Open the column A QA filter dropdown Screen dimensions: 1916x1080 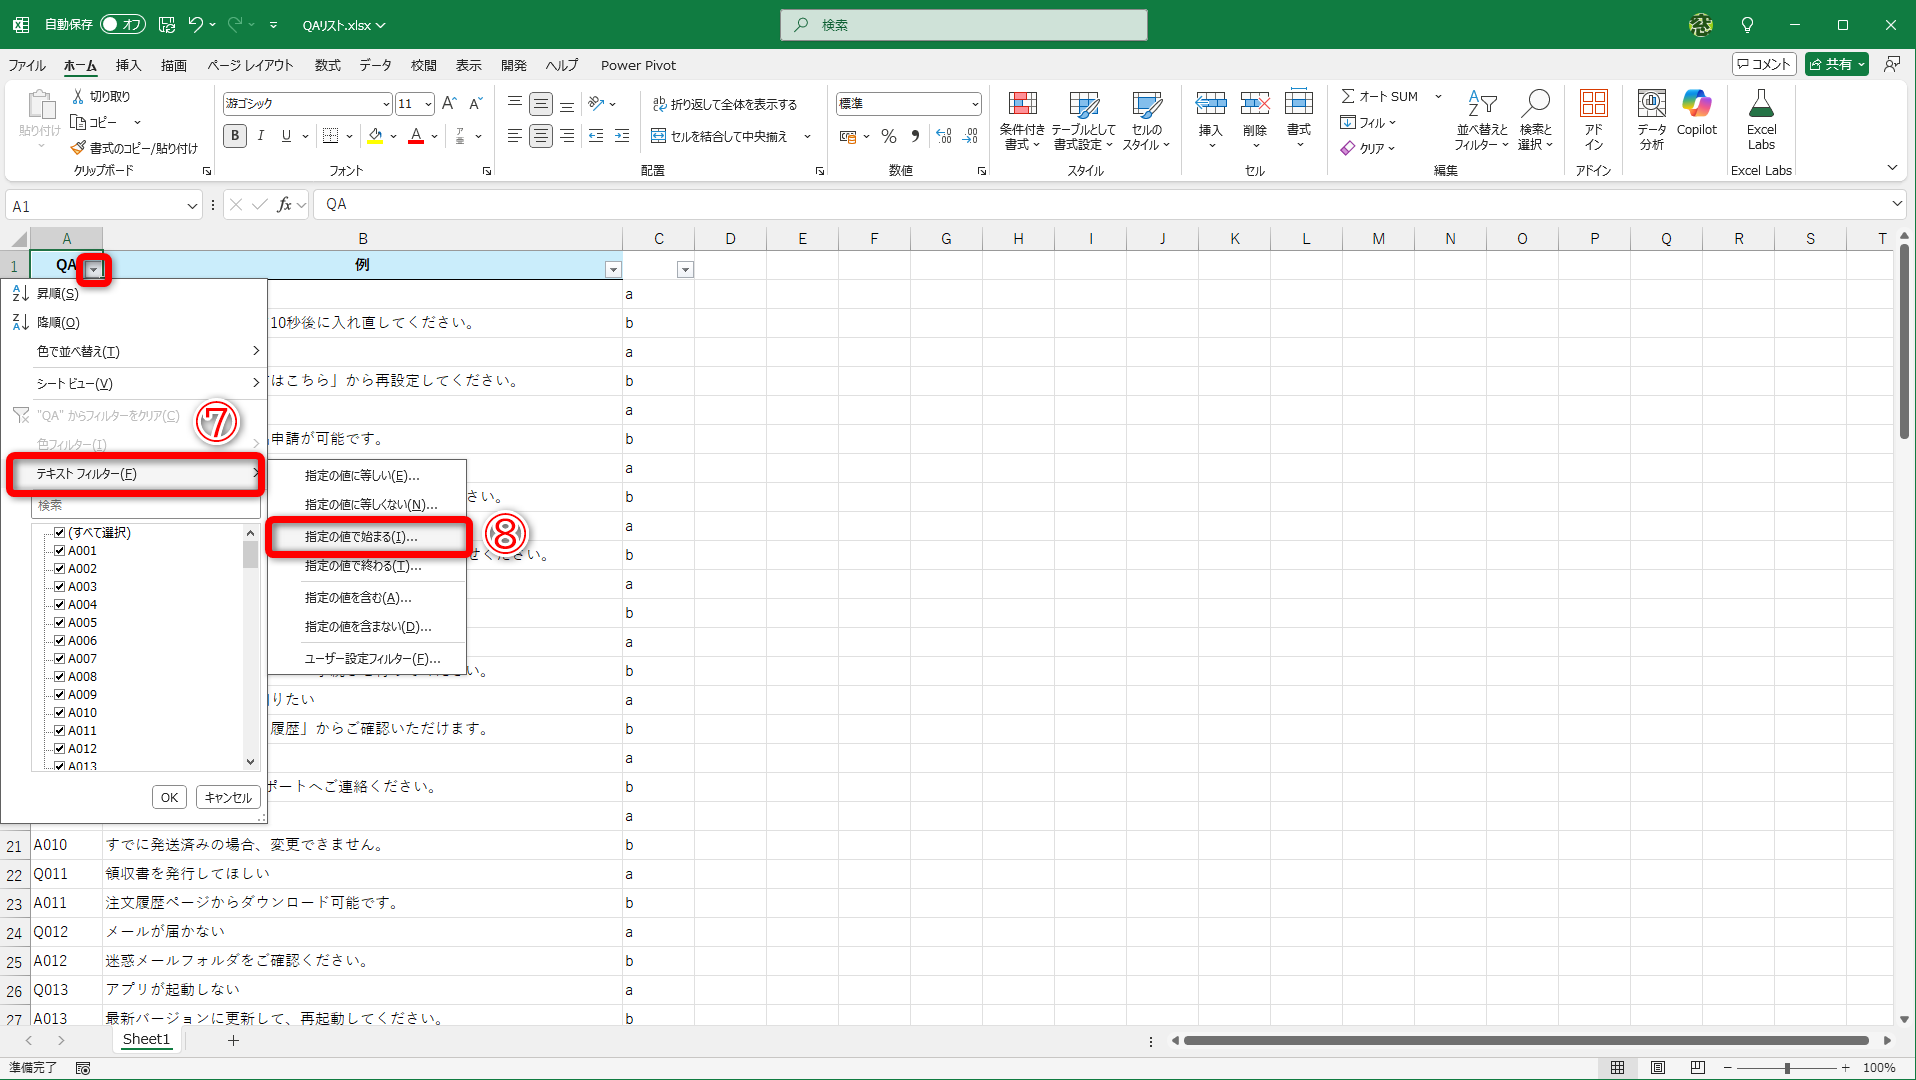point(93,269)
